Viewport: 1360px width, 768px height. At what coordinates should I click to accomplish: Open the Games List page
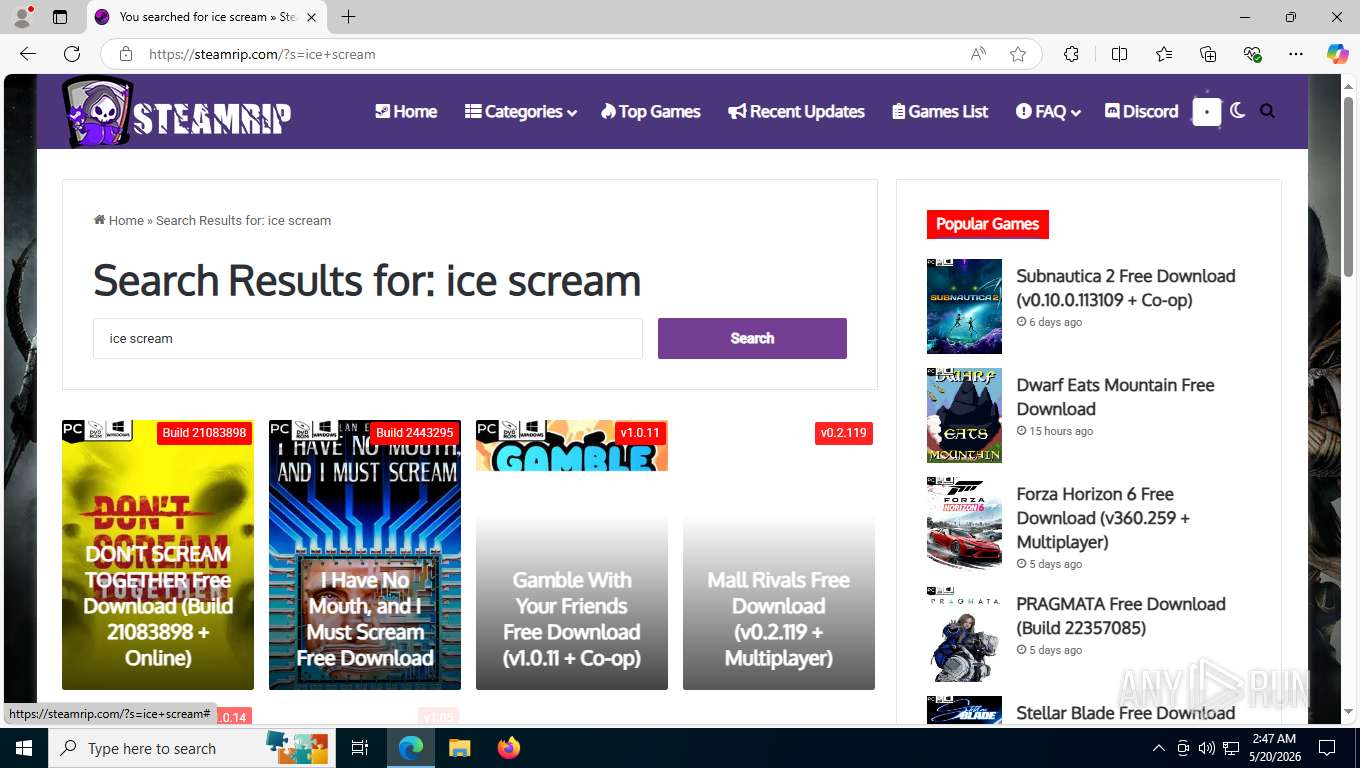click(940, 111)
